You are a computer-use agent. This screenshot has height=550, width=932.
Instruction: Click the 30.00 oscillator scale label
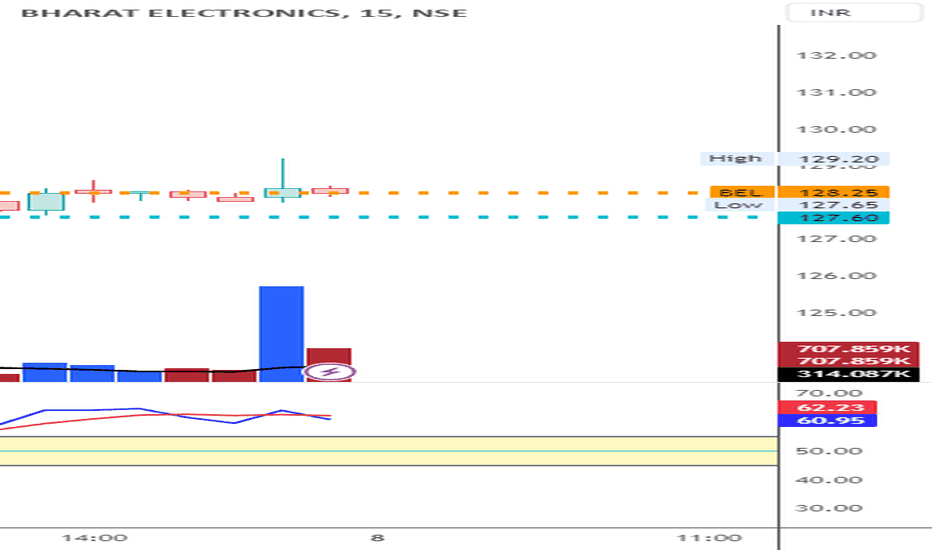pos(829,508)
